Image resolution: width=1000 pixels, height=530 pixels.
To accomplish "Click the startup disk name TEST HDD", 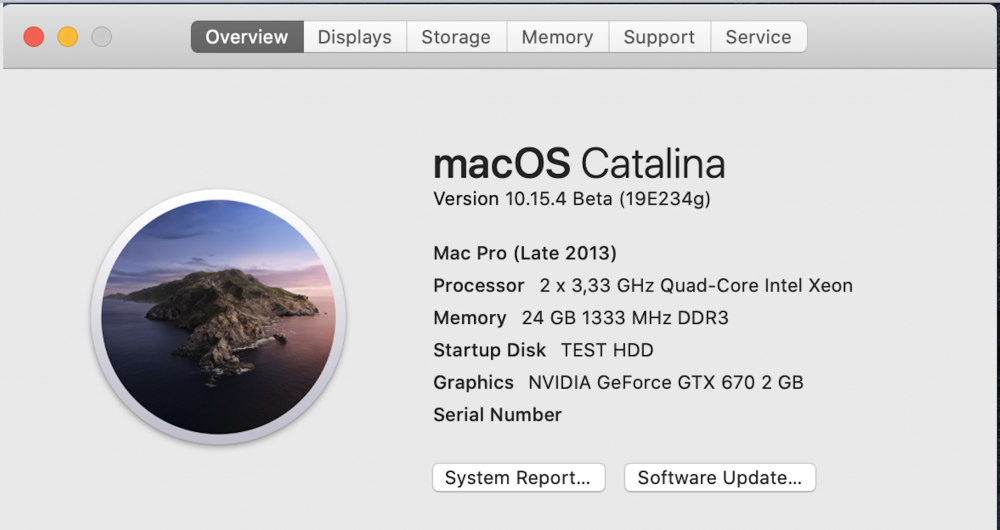I will pos(607,350).
